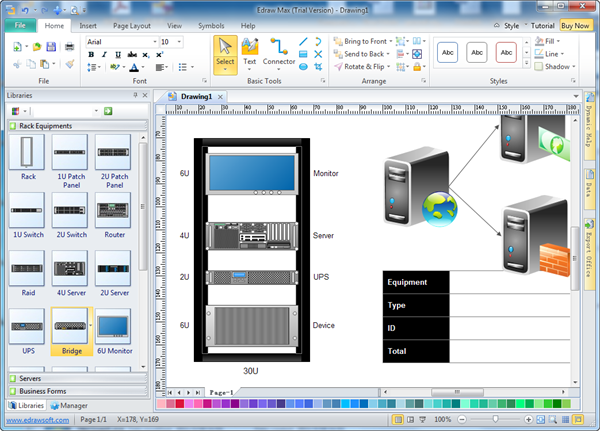
Task: Click the Raid shape in library
Action: (x=27, y=270)
